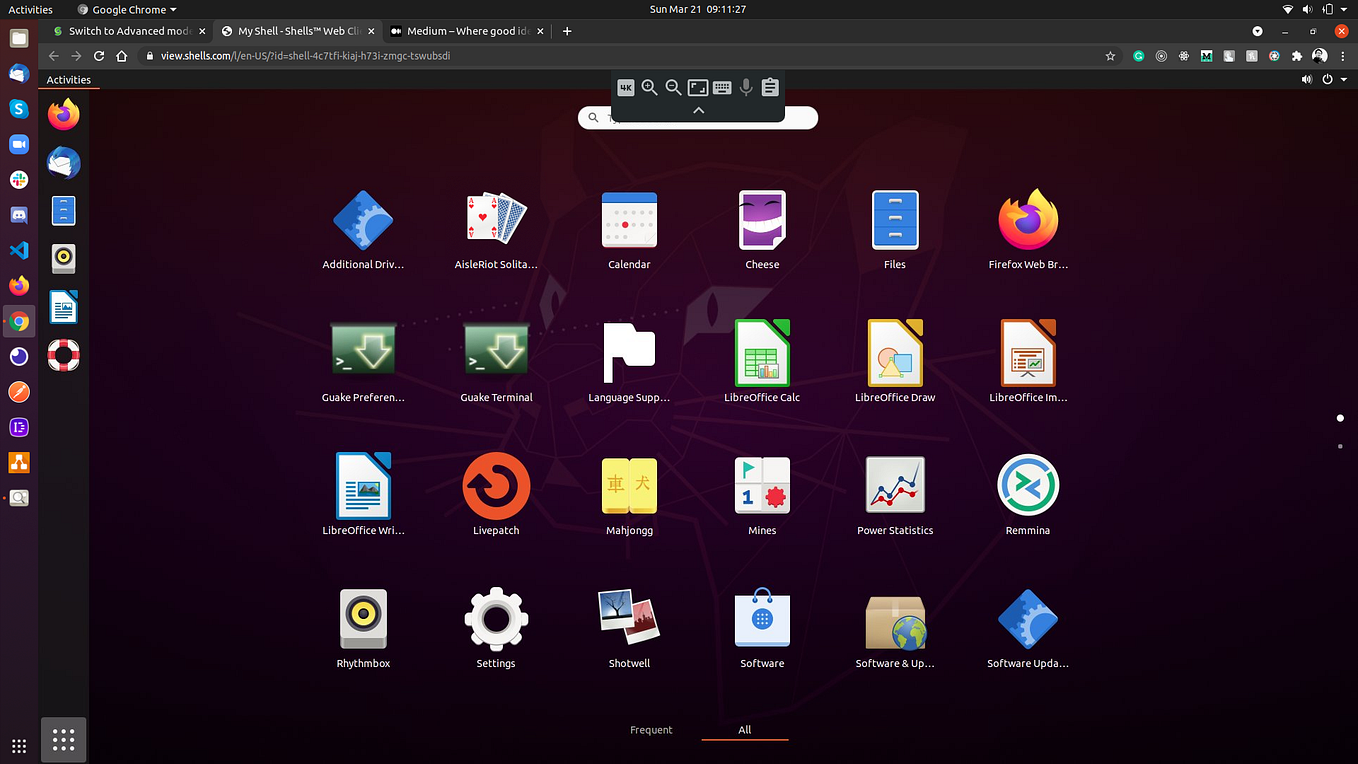Enable the microphone in the Shells toolbar
Screen dimensions: 1358x764
point(745,87)
